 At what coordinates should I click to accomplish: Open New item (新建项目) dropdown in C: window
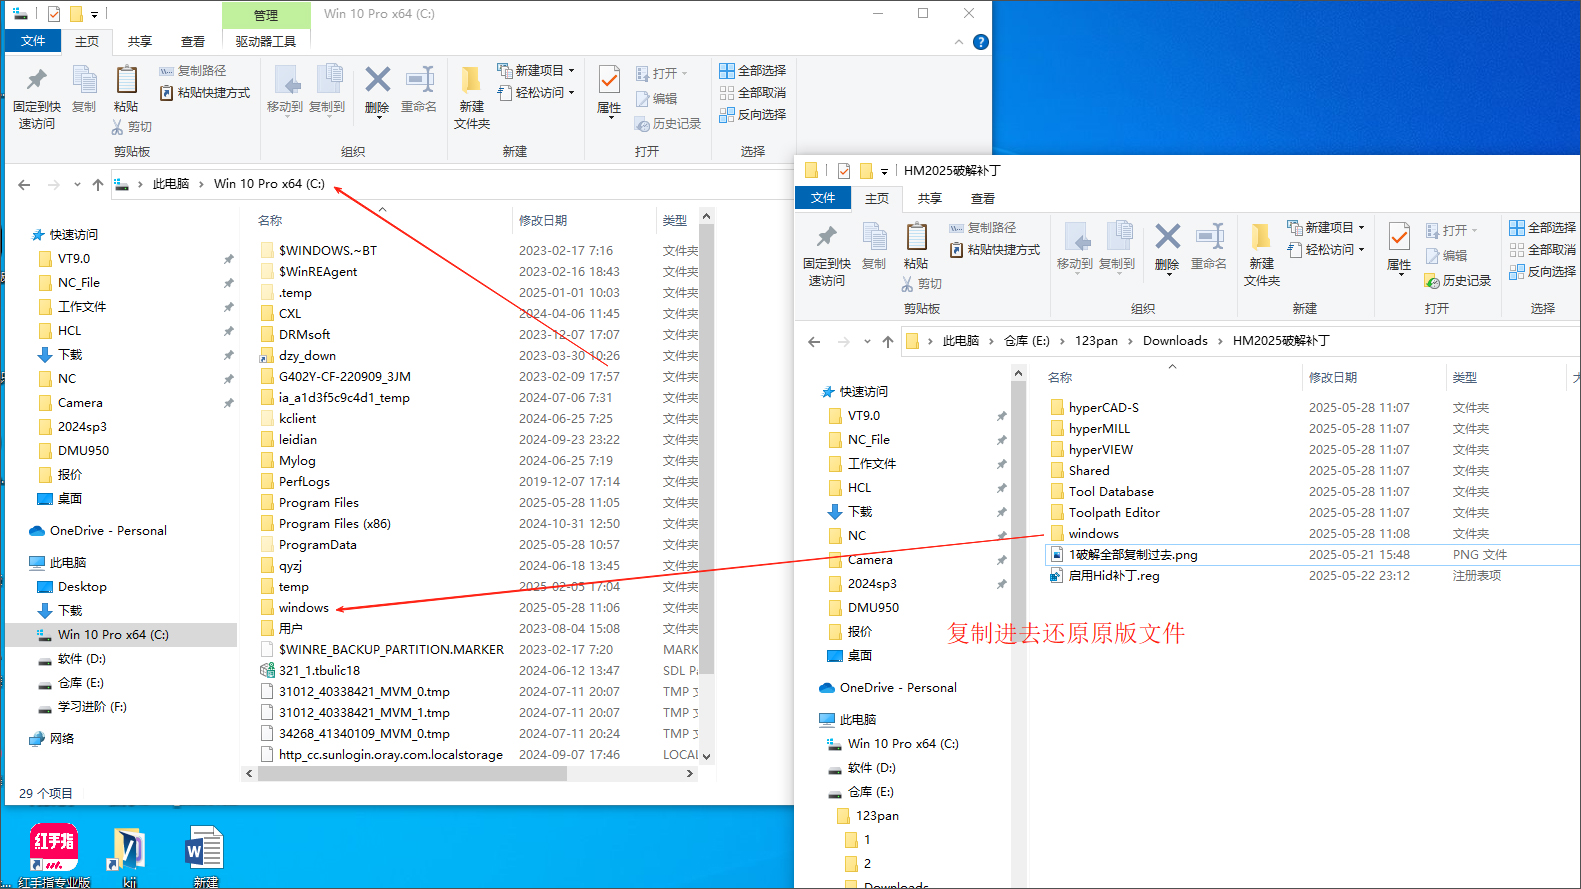(536, 71)
